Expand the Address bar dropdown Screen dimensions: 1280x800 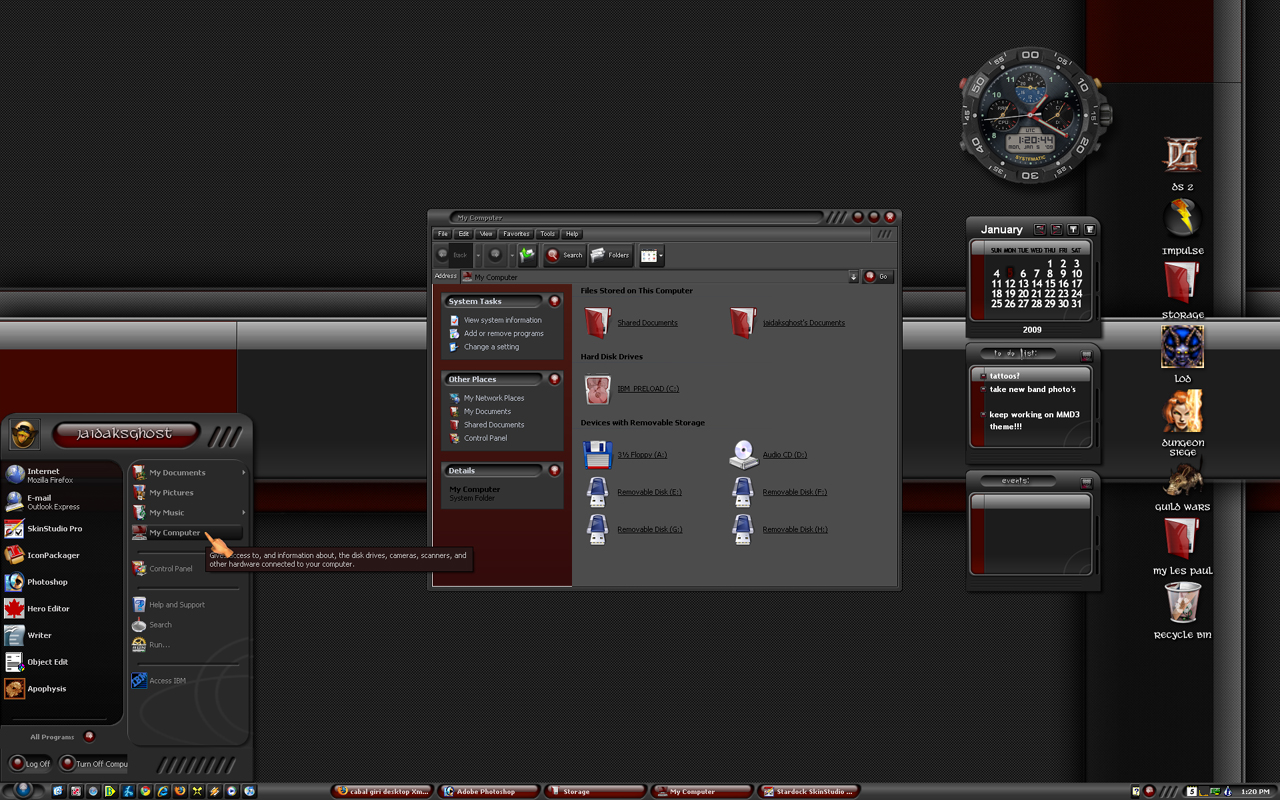(853, 277)
